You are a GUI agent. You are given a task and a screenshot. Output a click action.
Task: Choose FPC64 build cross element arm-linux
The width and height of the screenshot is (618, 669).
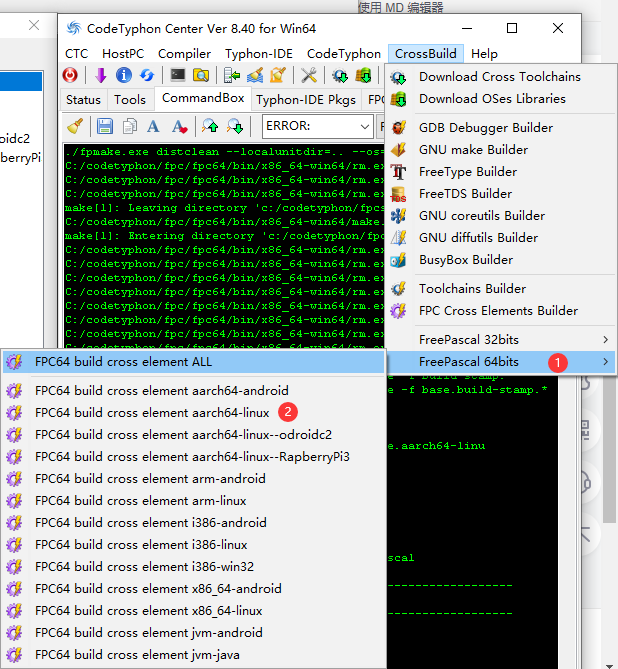[194, 501]
